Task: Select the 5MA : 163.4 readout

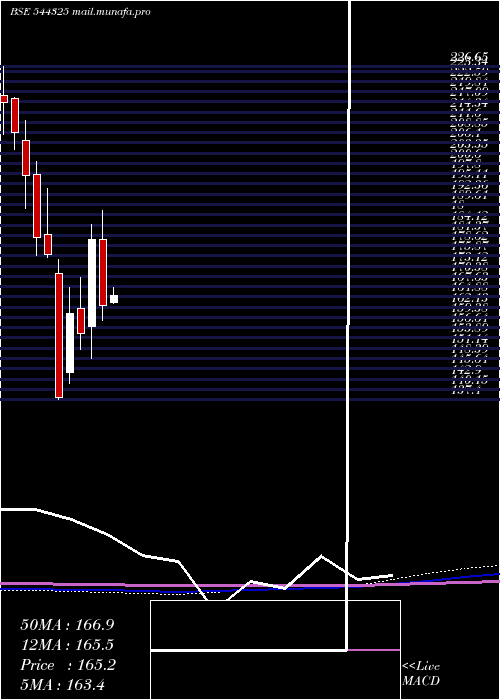Action: point(62,684)
